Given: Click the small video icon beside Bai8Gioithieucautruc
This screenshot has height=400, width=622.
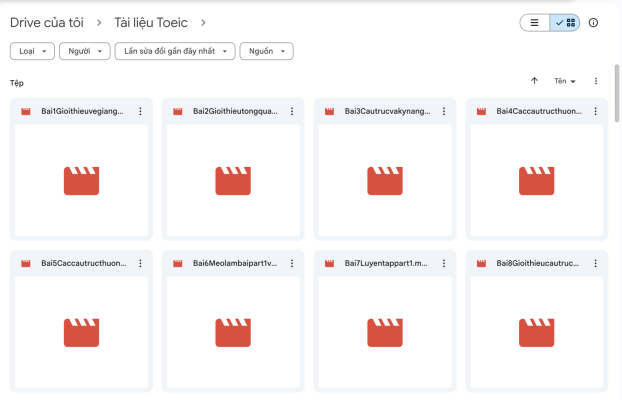Looking at the screenshot, I should [x=481, y=263].
